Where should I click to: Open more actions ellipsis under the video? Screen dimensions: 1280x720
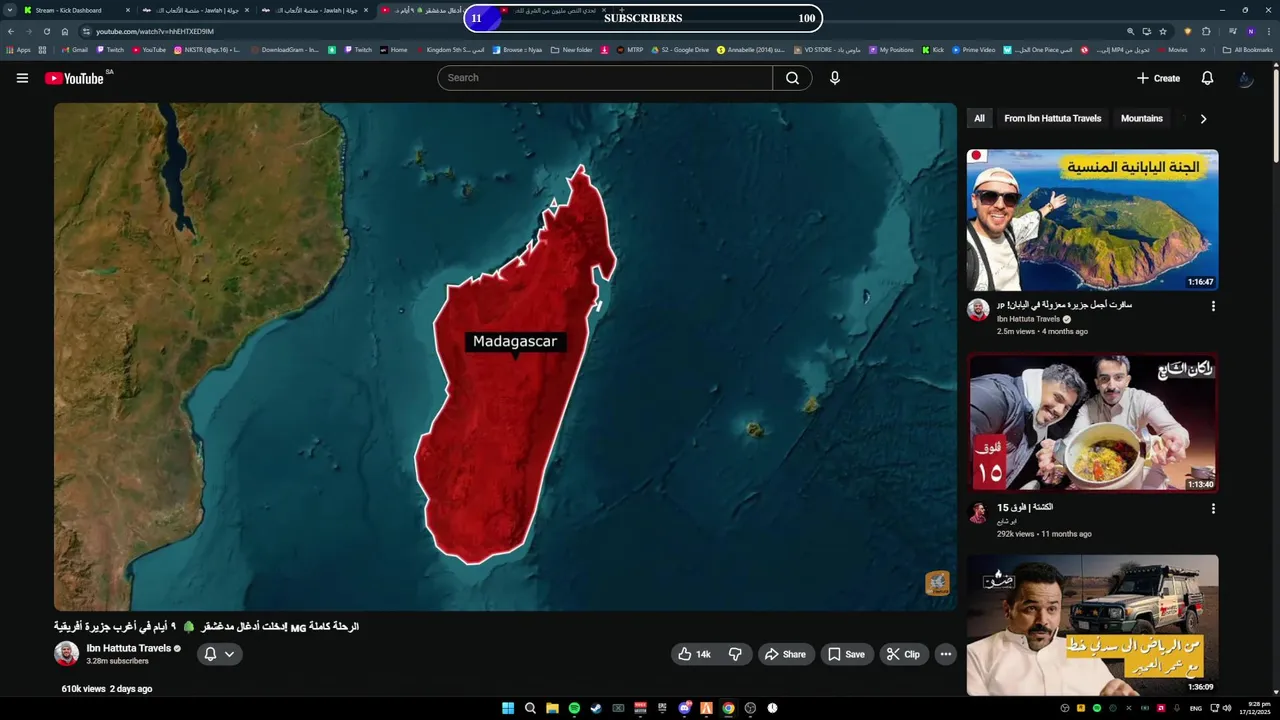(x=946, y=654)
